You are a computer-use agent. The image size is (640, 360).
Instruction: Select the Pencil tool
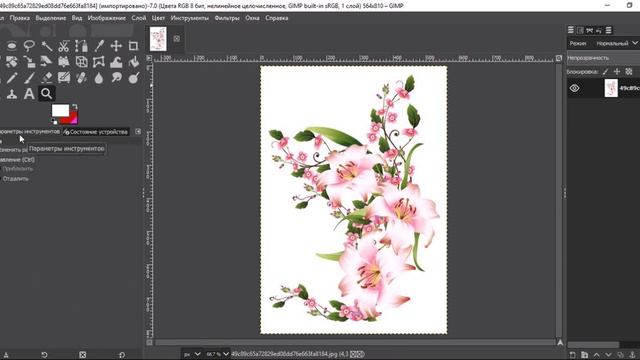(x=11, y=78)
